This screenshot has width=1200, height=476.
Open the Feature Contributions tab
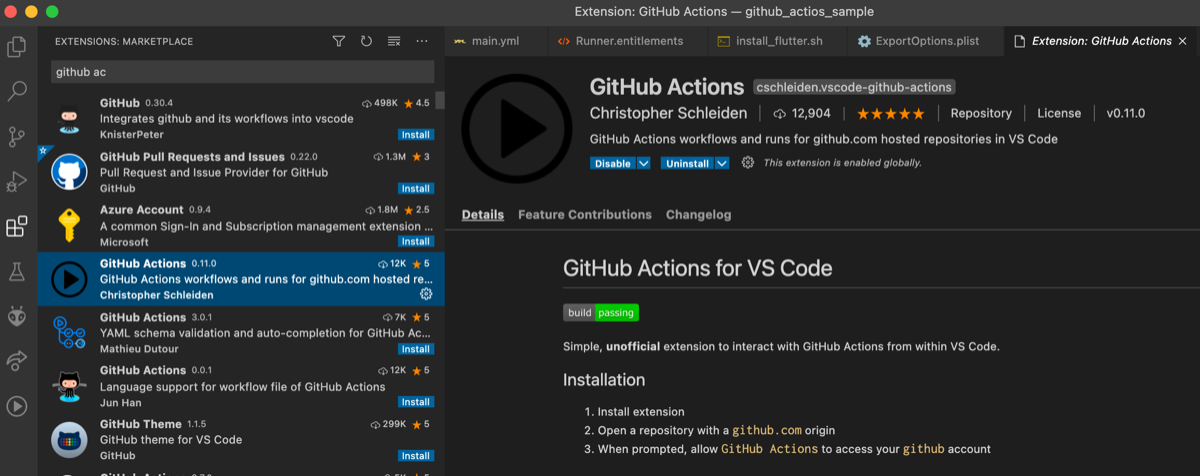[585, 215]
